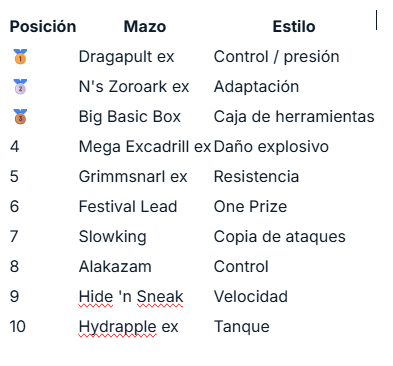The image size is (393, 366).
Task: Click the Mega Excadrill ex cell
Action: click(145, 147)
